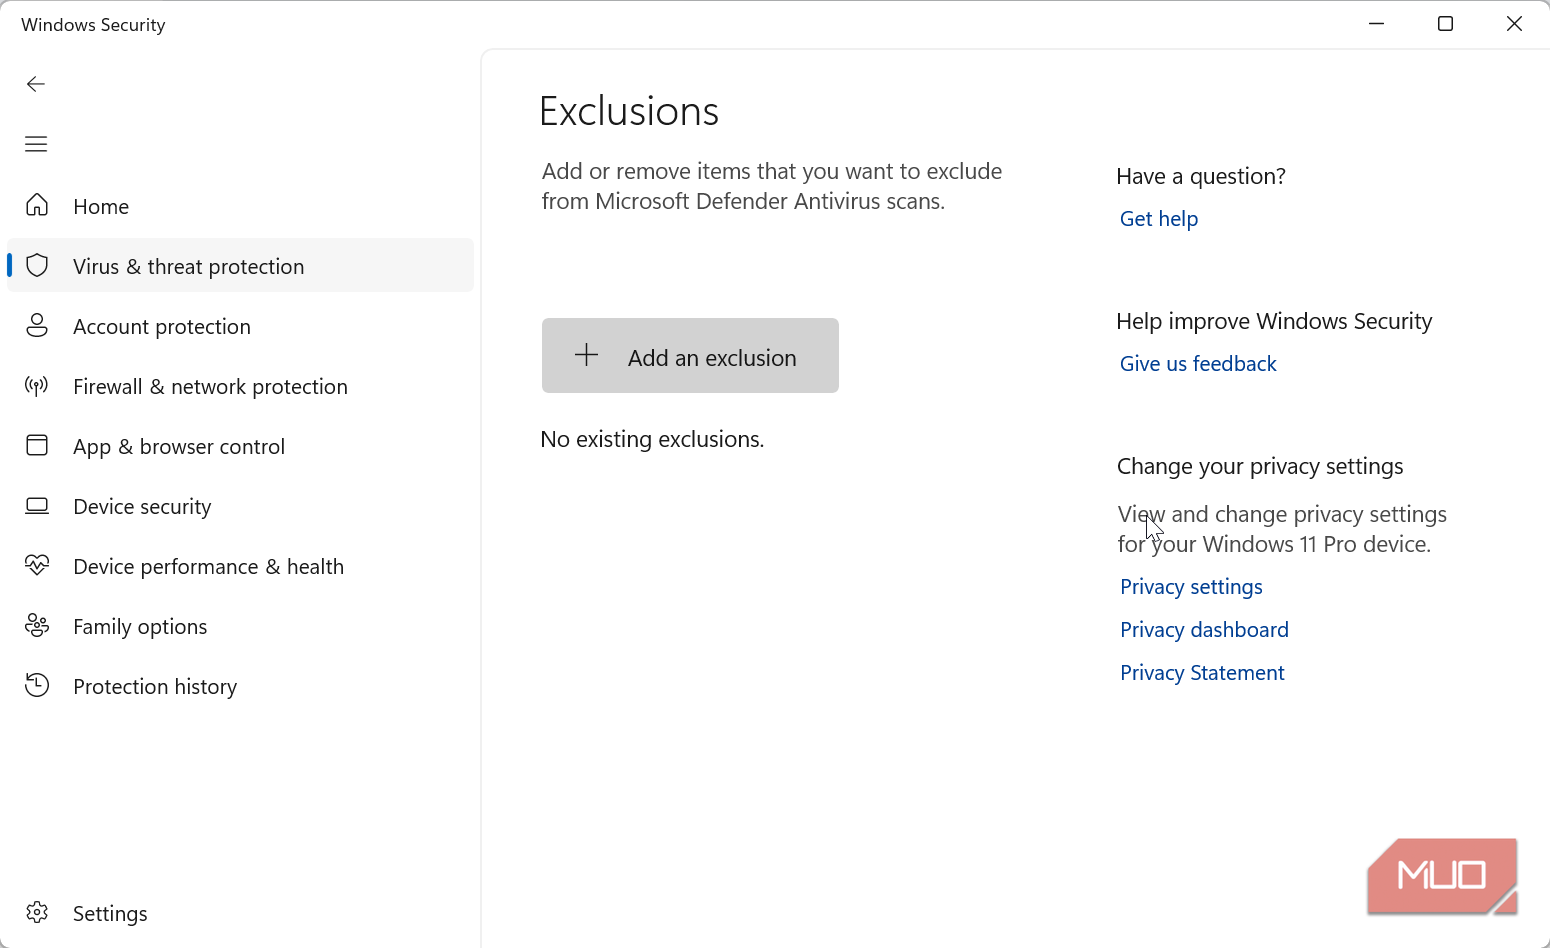Click the Virus & threat protection shield icon

tap(37, 265)
